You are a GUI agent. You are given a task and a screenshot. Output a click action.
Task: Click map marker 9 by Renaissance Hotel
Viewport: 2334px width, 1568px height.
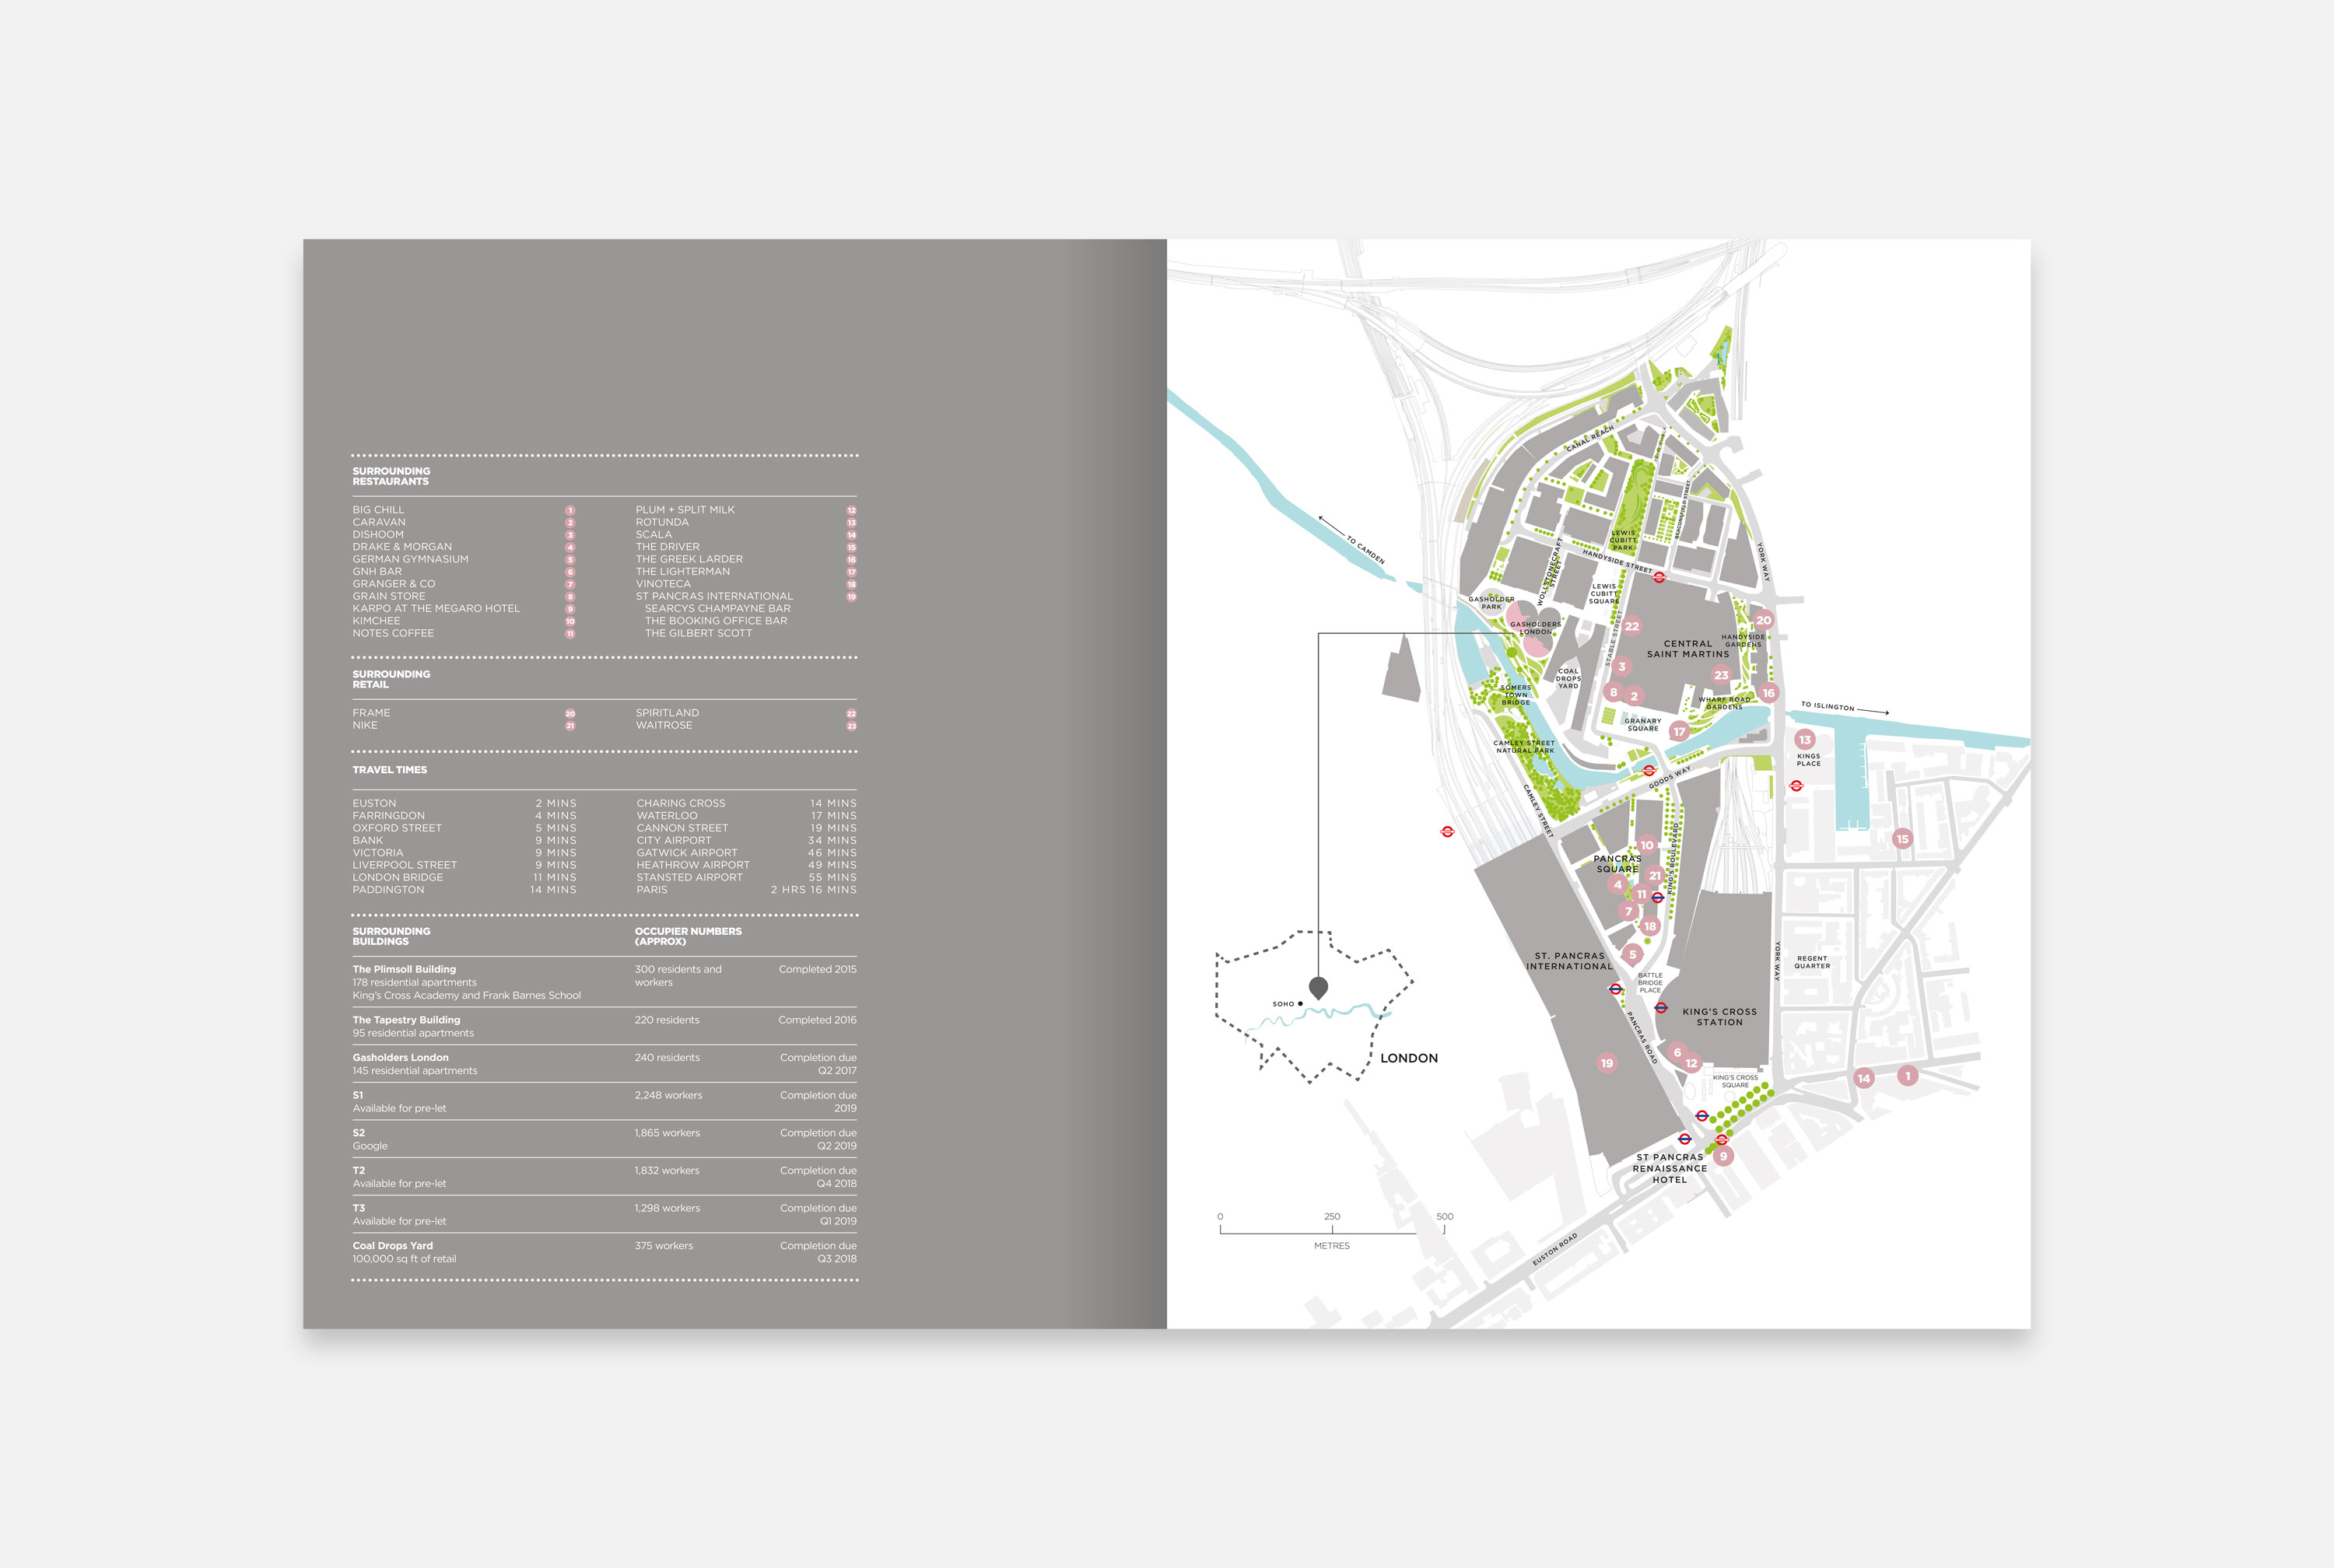point(1723,1156)
